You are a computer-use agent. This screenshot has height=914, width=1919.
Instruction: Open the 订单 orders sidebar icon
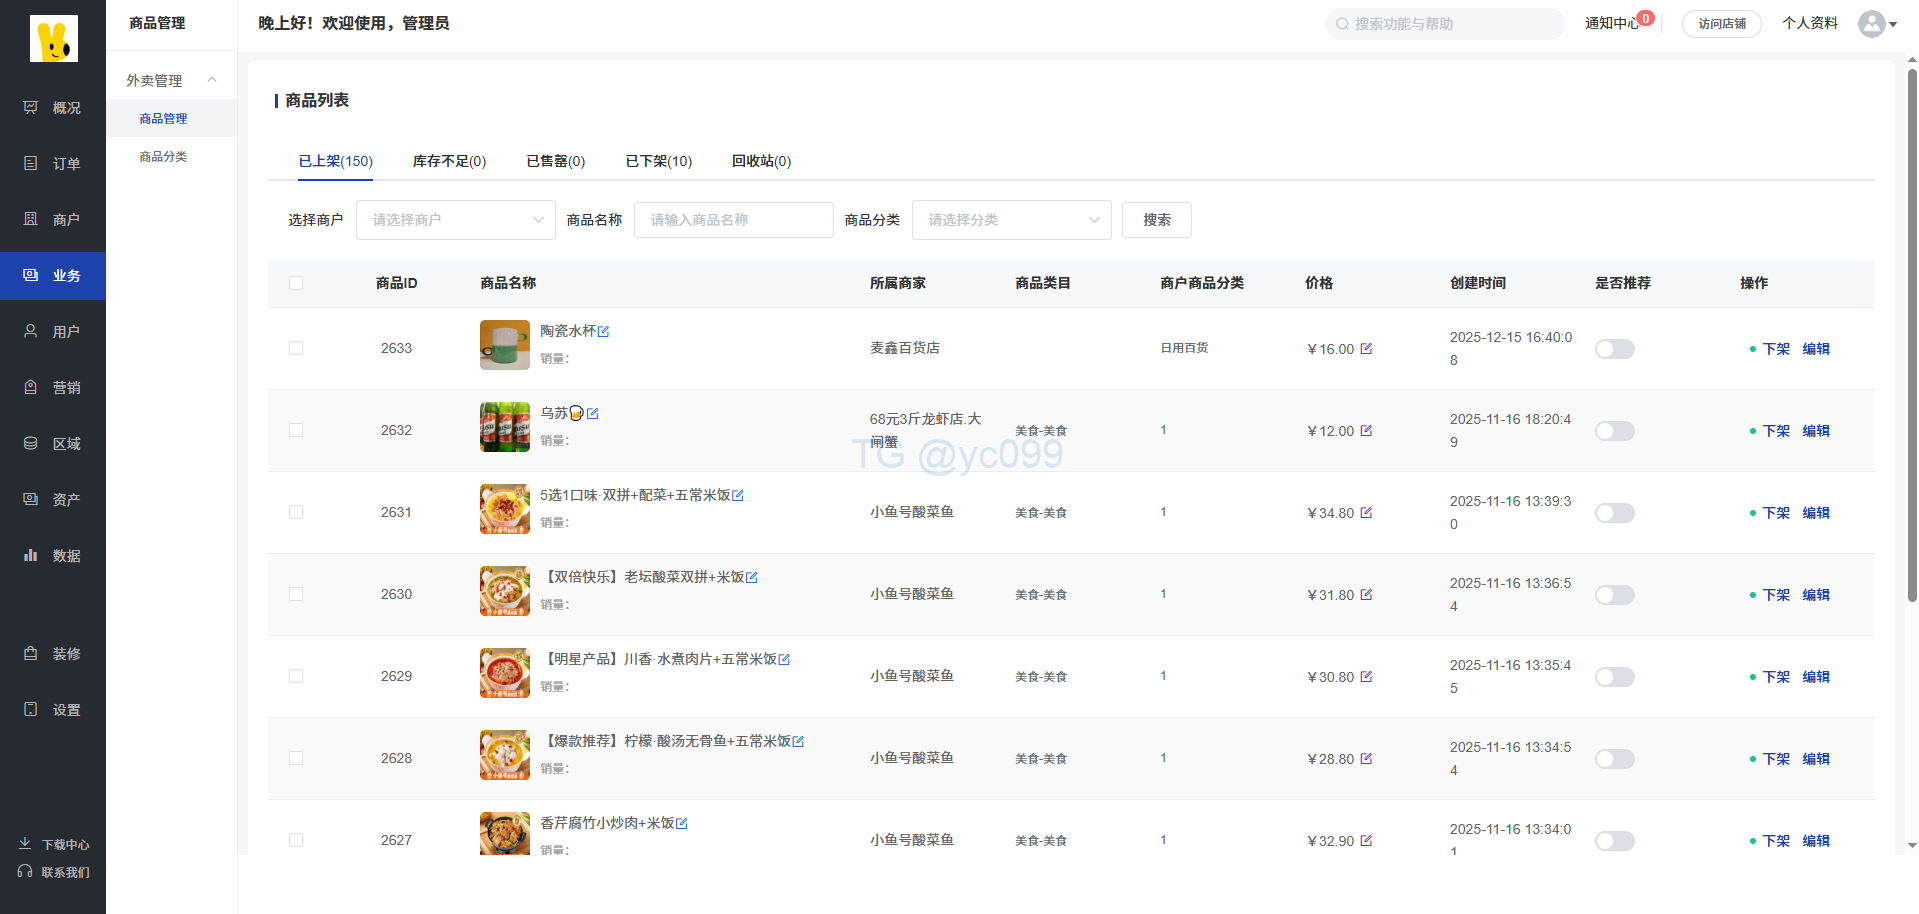pos(31,163)
